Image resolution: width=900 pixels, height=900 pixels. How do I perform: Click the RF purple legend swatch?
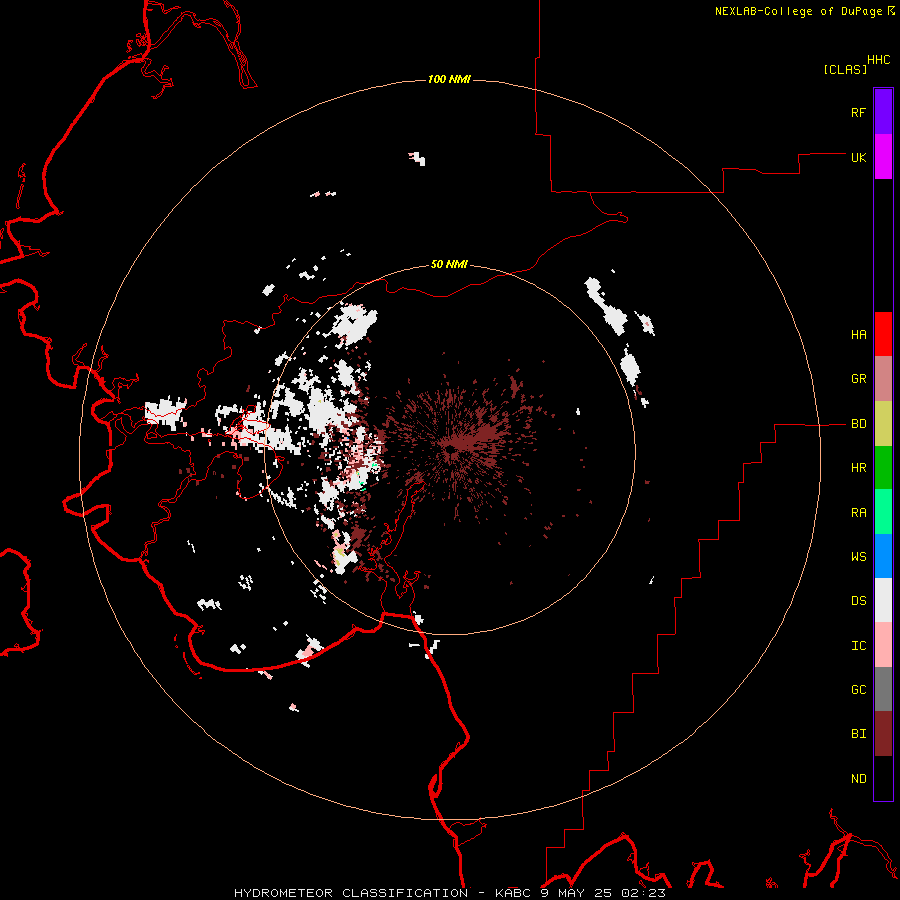coord(883,112)
